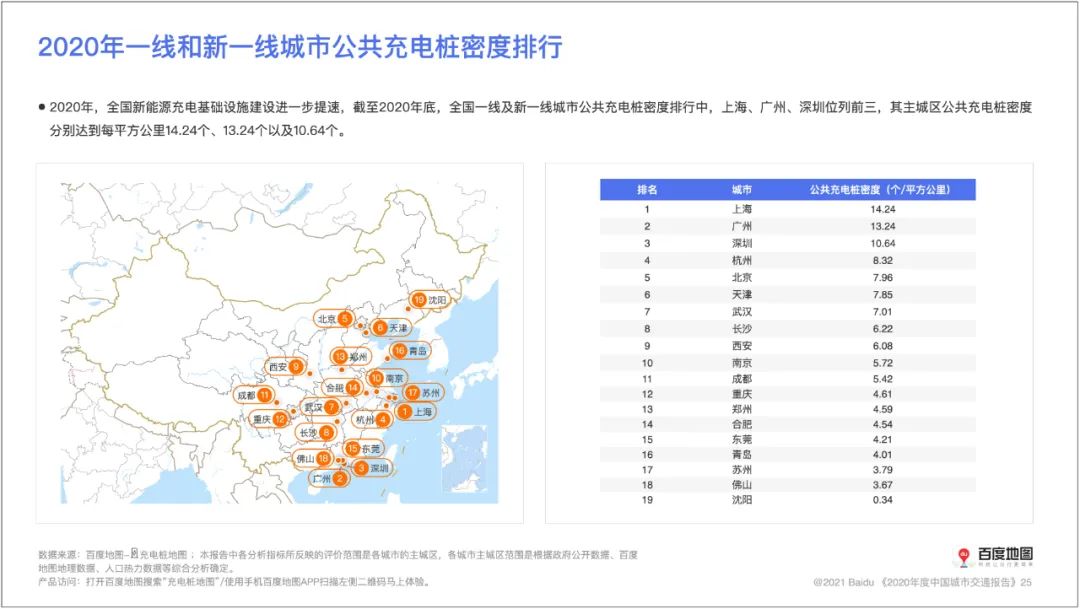
Task: Click the slide title 2020年一线和新一线城市公共充电桩密度排行
Action: (300, 47)
